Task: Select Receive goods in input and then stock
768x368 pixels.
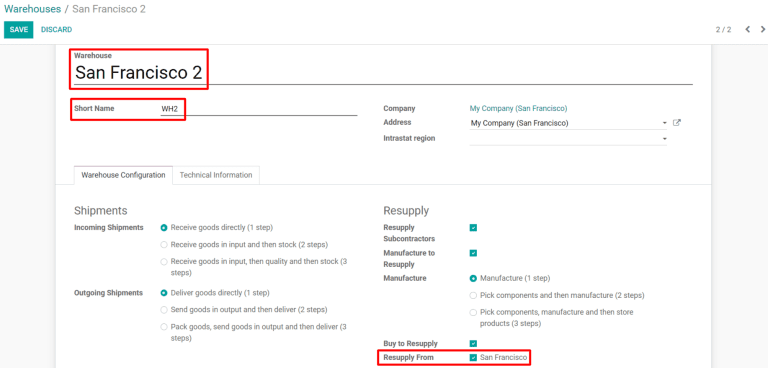Action: pos(164,245)
